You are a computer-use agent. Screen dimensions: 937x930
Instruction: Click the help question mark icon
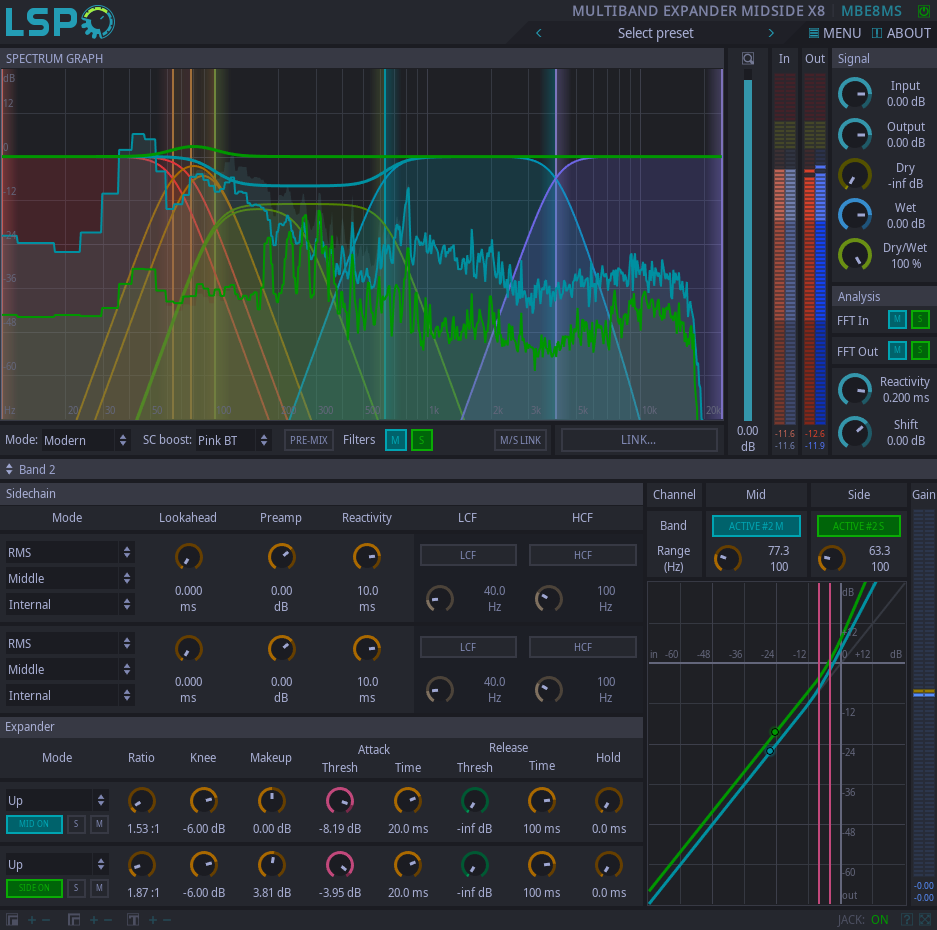(x=906, y=920)
